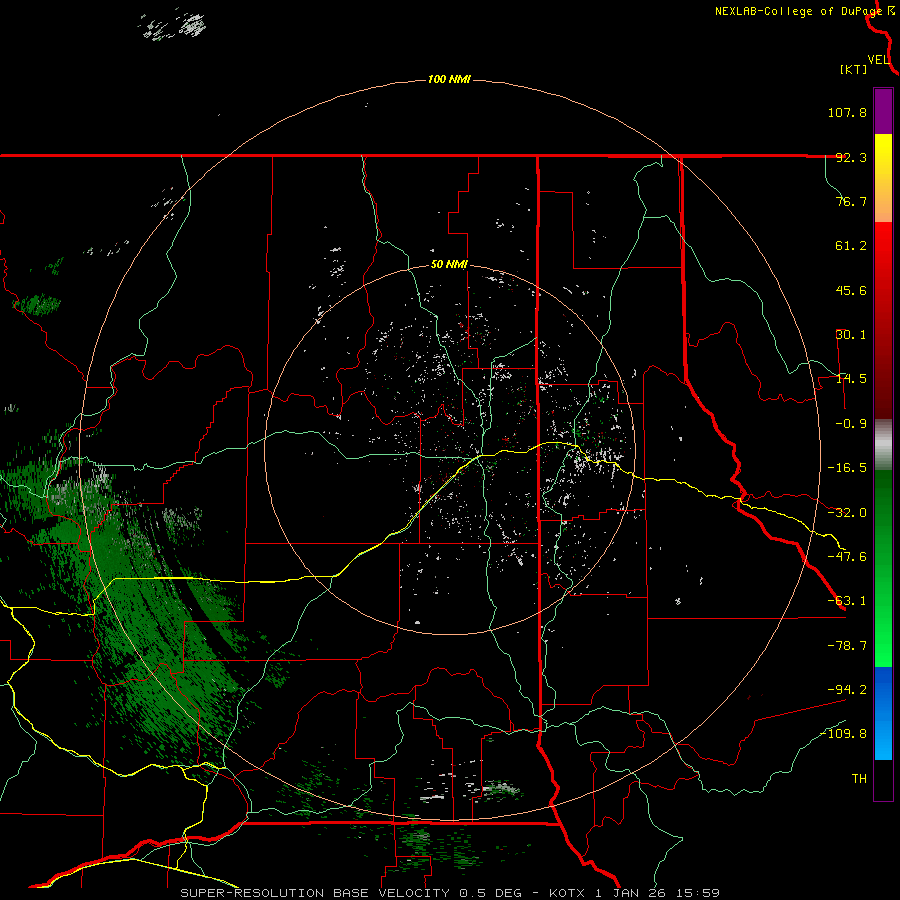
Task: Select the -0.9 velocity scale value
Action: tap(851, 424)
